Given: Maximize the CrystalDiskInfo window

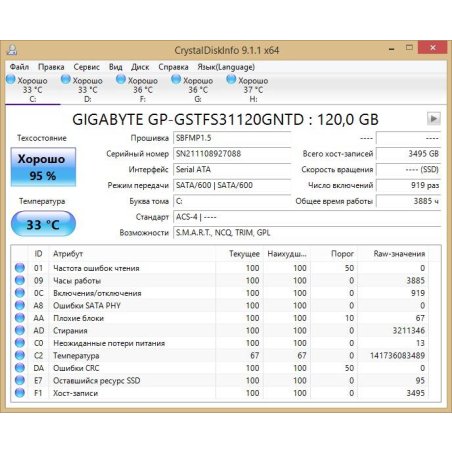Looking at the screenshot, I should (409, 48).
